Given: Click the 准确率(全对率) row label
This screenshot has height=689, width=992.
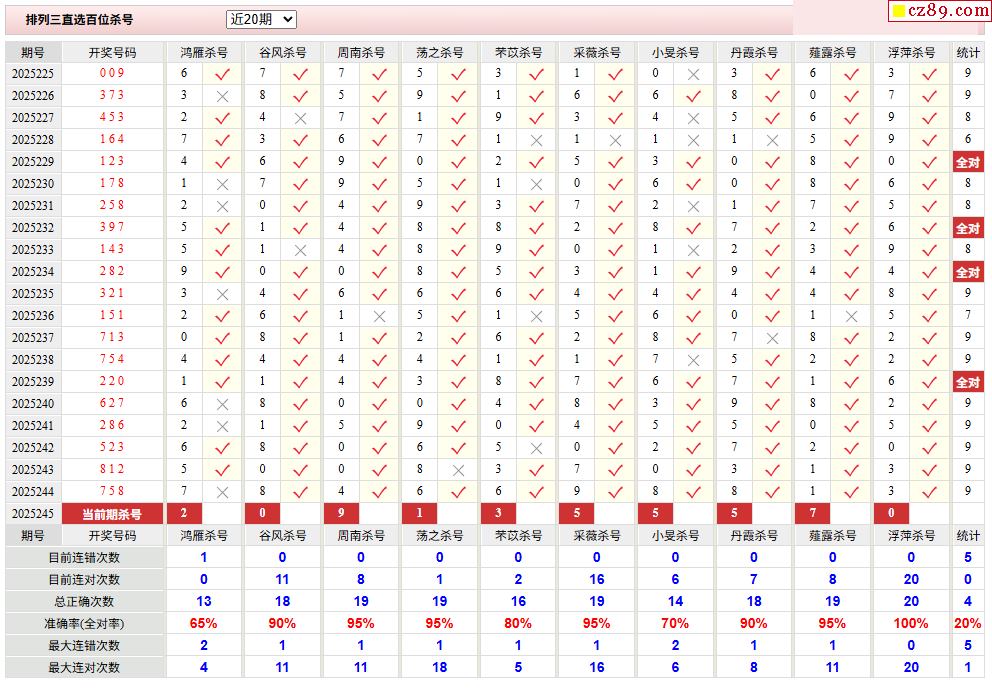Looking at the screenshot, I should [84, 624].
